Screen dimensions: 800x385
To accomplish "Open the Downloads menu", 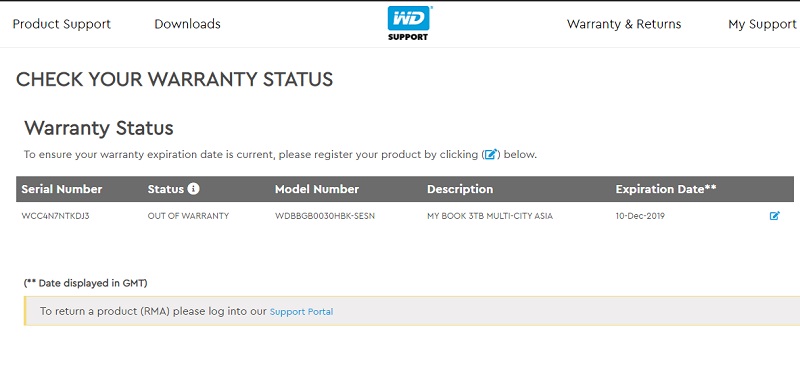I will 187,24.
